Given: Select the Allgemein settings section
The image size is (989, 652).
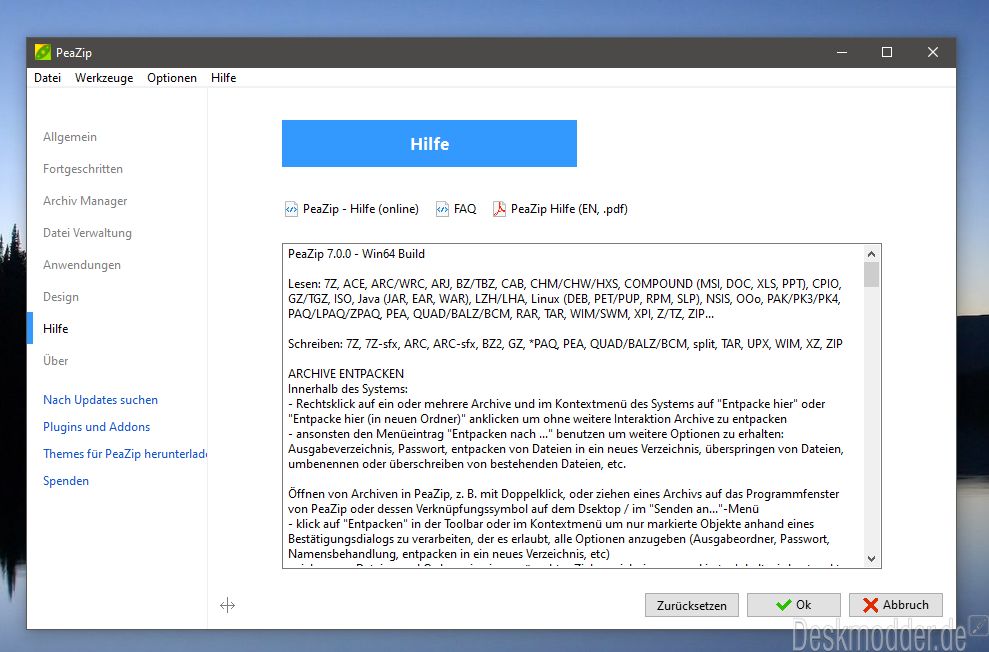Looking at the screenshot, I should [70, 137].
